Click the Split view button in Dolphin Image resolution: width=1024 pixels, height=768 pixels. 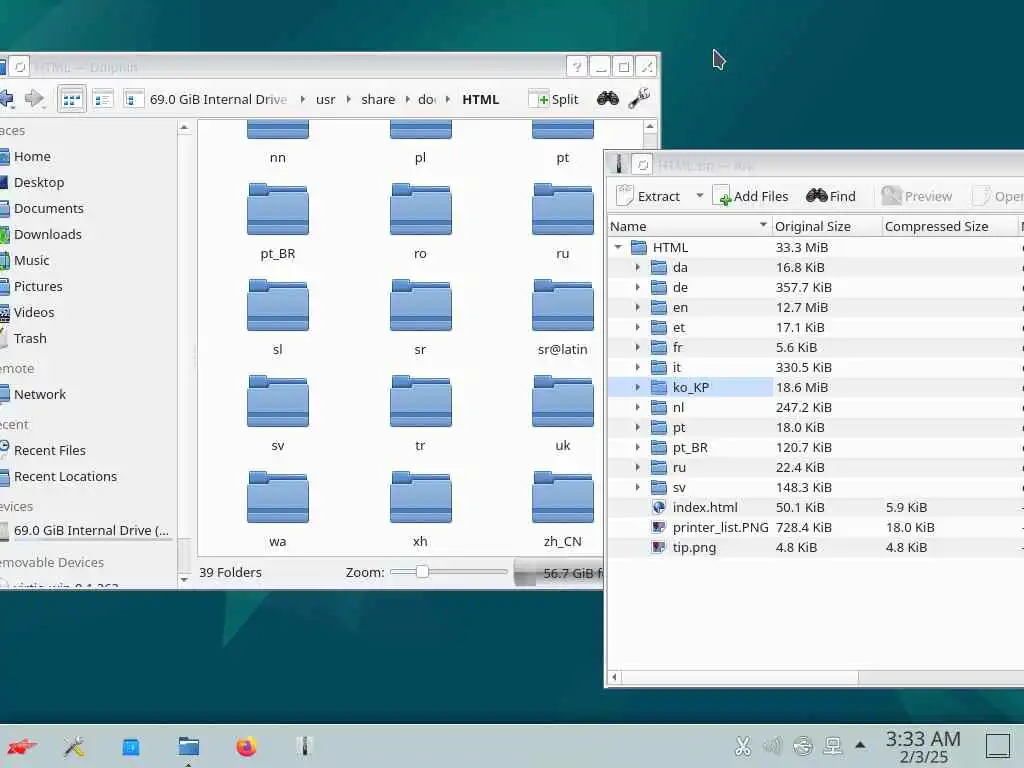pyautogui.click(x=554, y=99)
